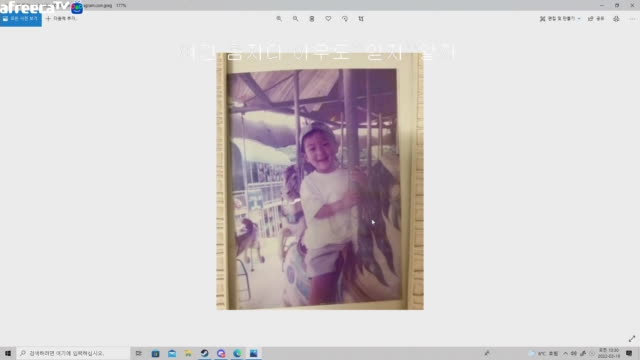Viewport: 640px width, 360px height.
Task: Expand the hidden system tray icons chevron
Action: (565, 353)
